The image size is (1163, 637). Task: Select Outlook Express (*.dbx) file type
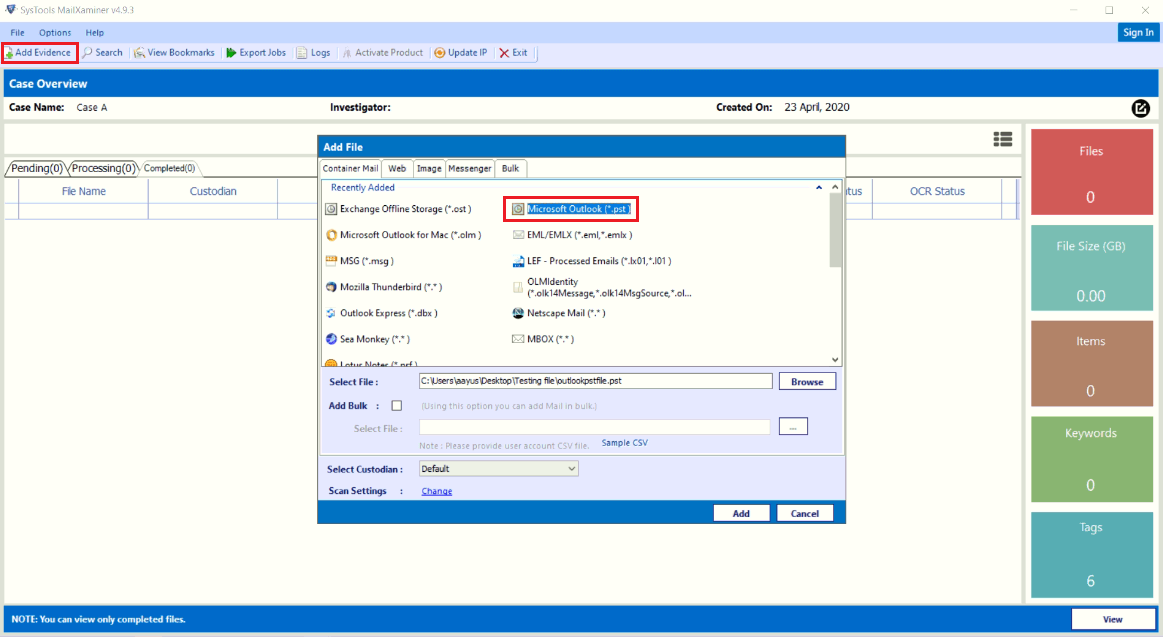tap(381, 313)
